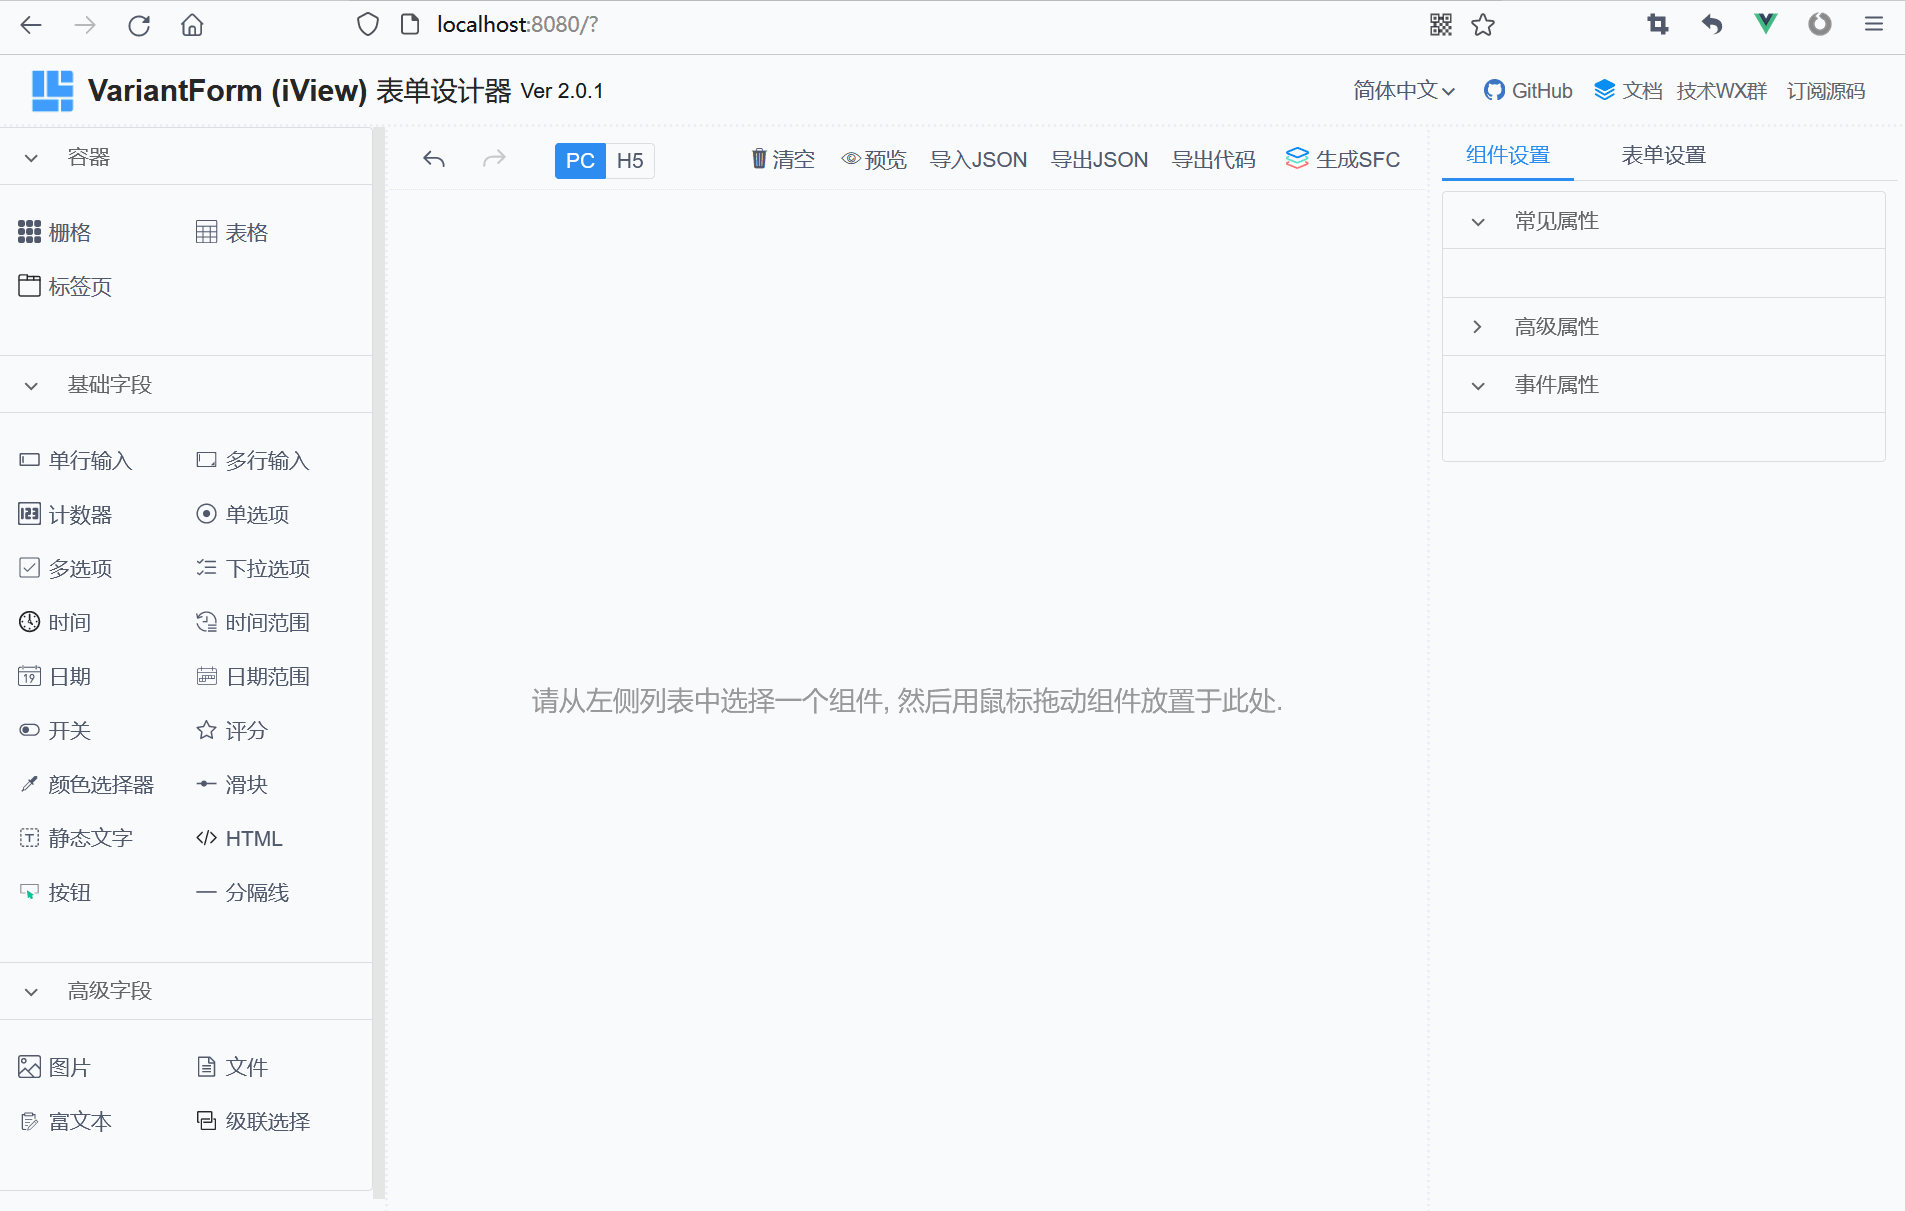This screenshot has width=1905, height=1211.
Task: Click the browser screenshot crop icon
Action: point(1658,24)
